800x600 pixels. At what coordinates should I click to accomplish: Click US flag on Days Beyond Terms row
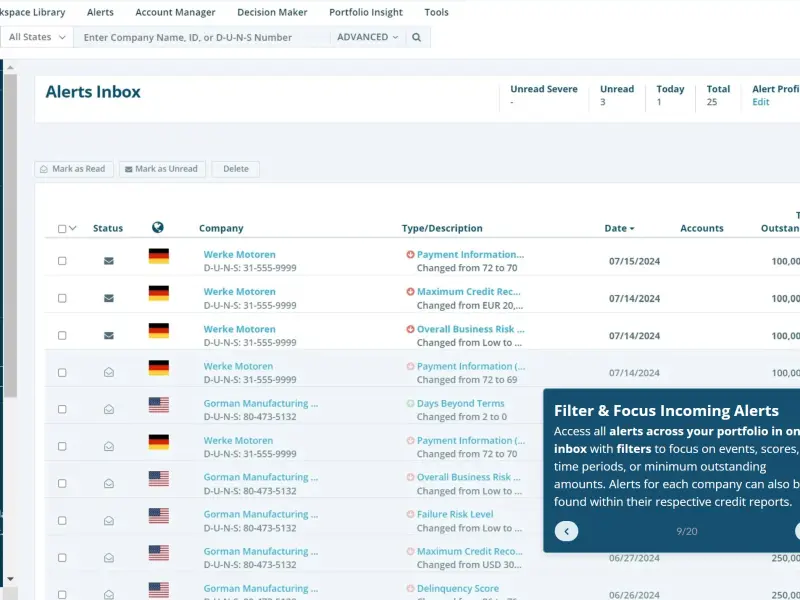tap(159, 405)
